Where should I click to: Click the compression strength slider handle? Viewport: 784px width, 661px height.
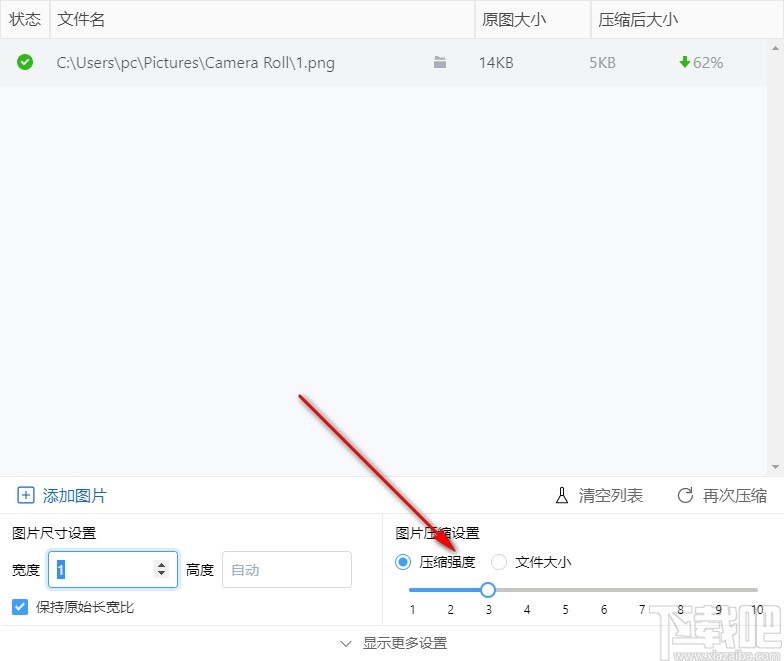(488, 590)
